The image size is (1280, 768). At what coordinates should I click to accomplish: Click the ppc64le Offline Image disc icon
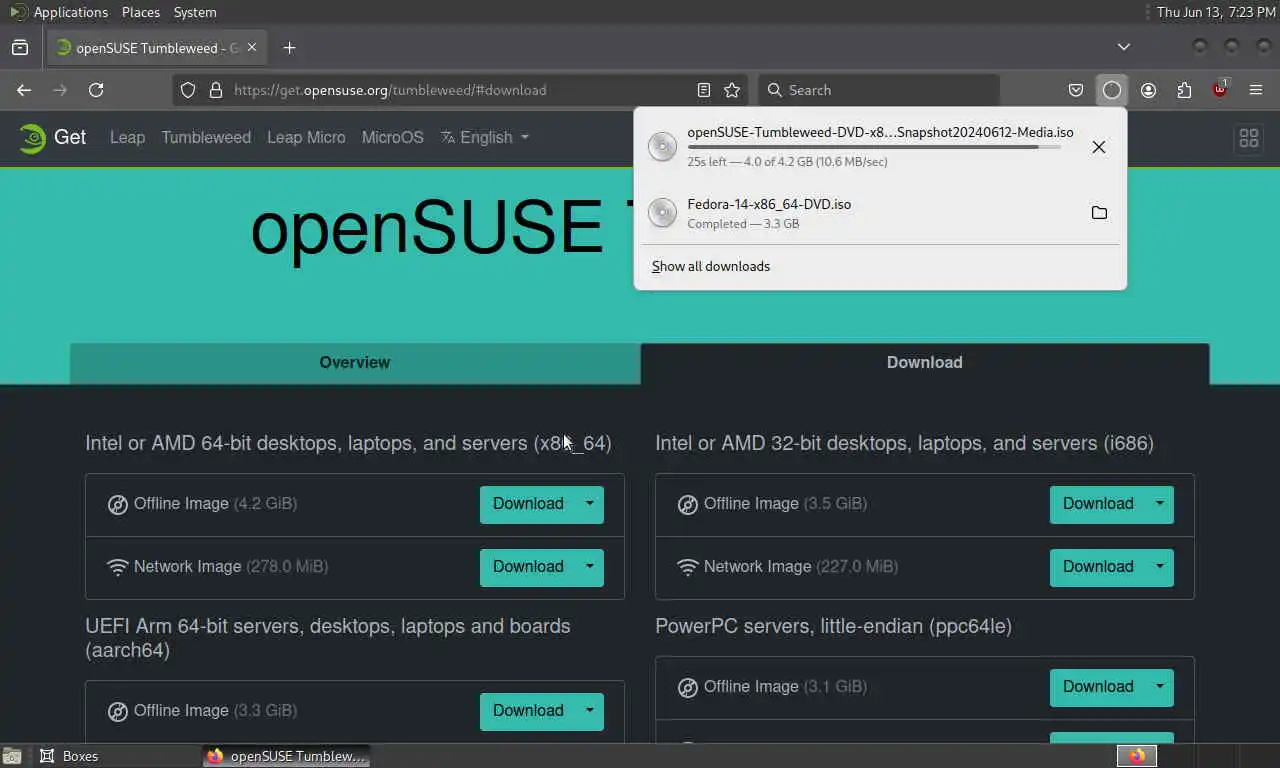[x=688, y=688]
